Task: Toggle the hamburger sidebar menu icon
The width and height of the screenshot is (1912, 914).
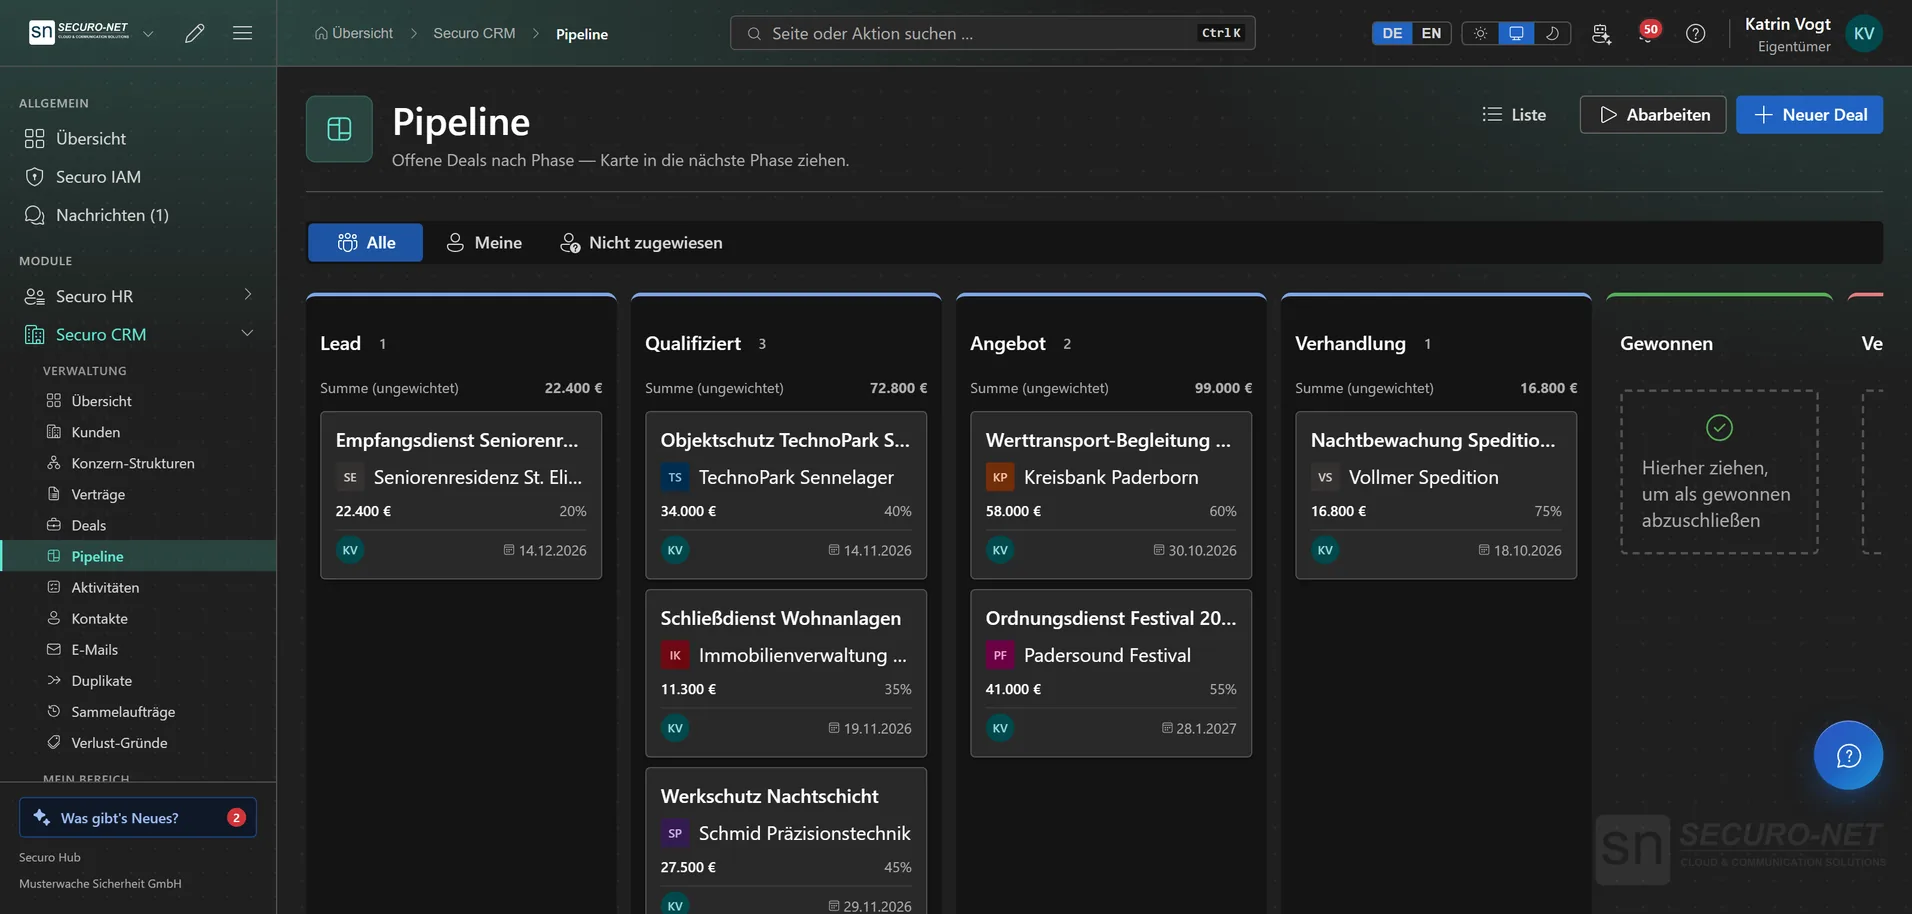Action: point(242,33)
